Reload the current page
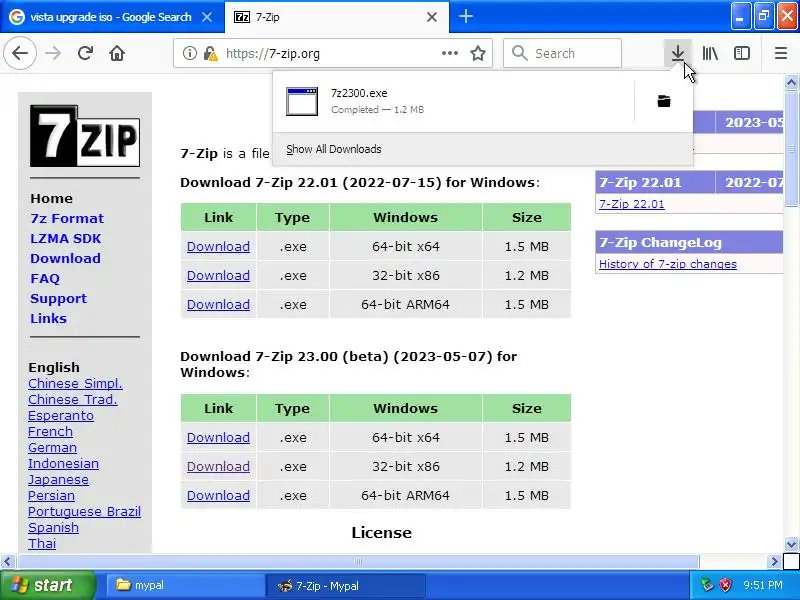800x600 pixels. [x=85, y=53]
